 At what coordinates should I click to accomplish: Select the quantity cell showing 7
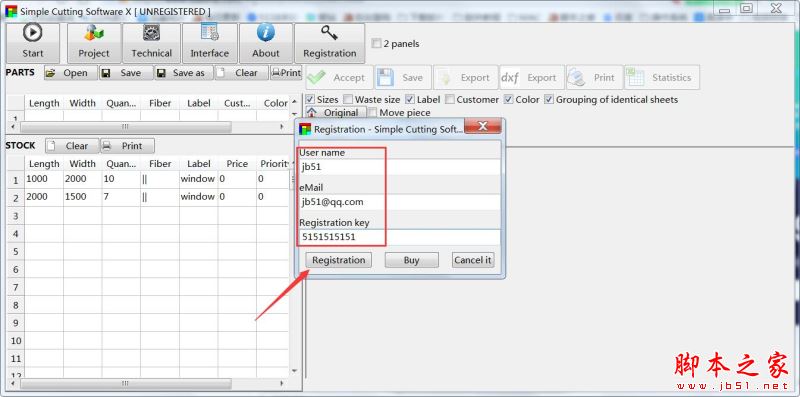(x=121, y=197)
